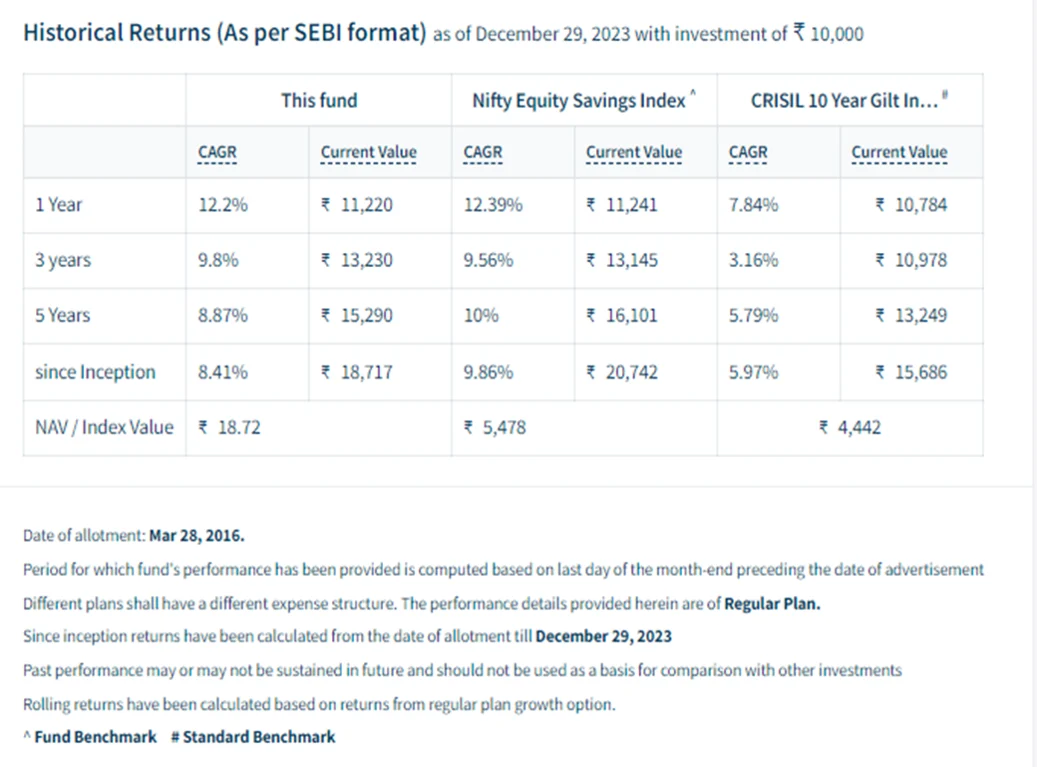1037x767 pixels.
Task: Click the Standard Benchmark footnote legend
Action: click(253, 737)
